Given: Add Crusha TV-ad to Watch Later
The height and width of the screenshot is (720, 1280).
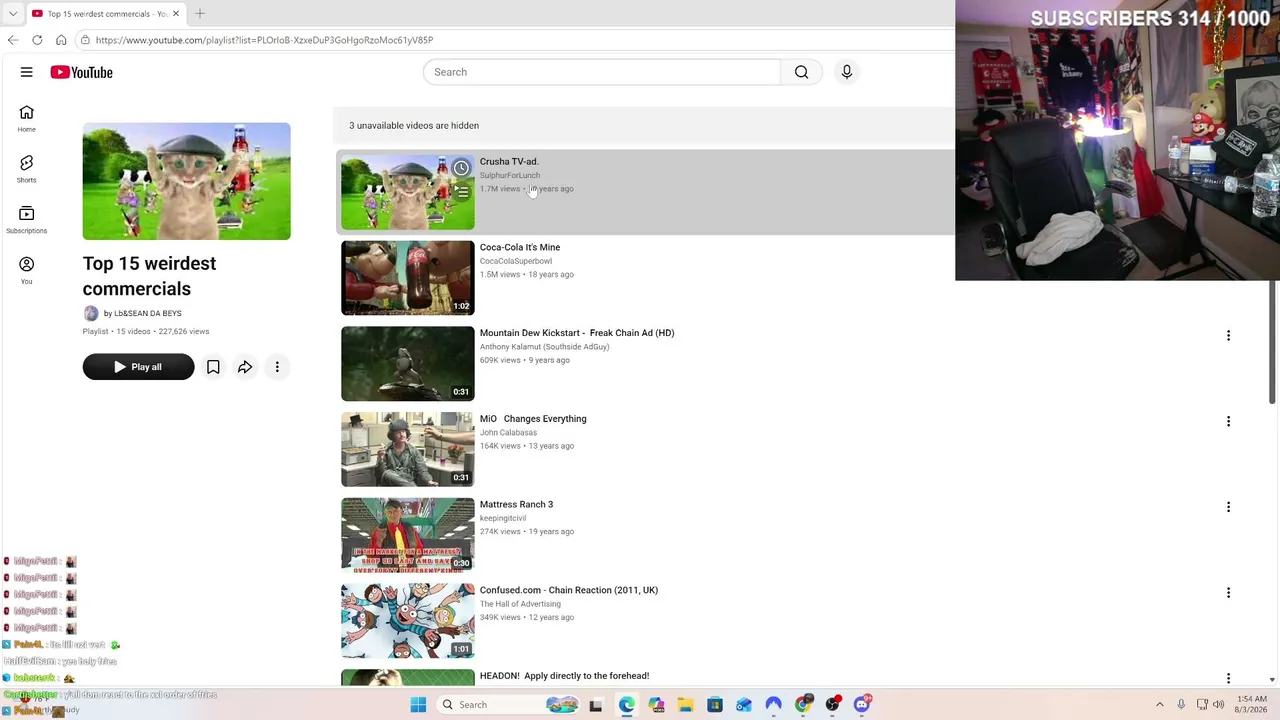Looking at the screenshot, I should point(461,168).
